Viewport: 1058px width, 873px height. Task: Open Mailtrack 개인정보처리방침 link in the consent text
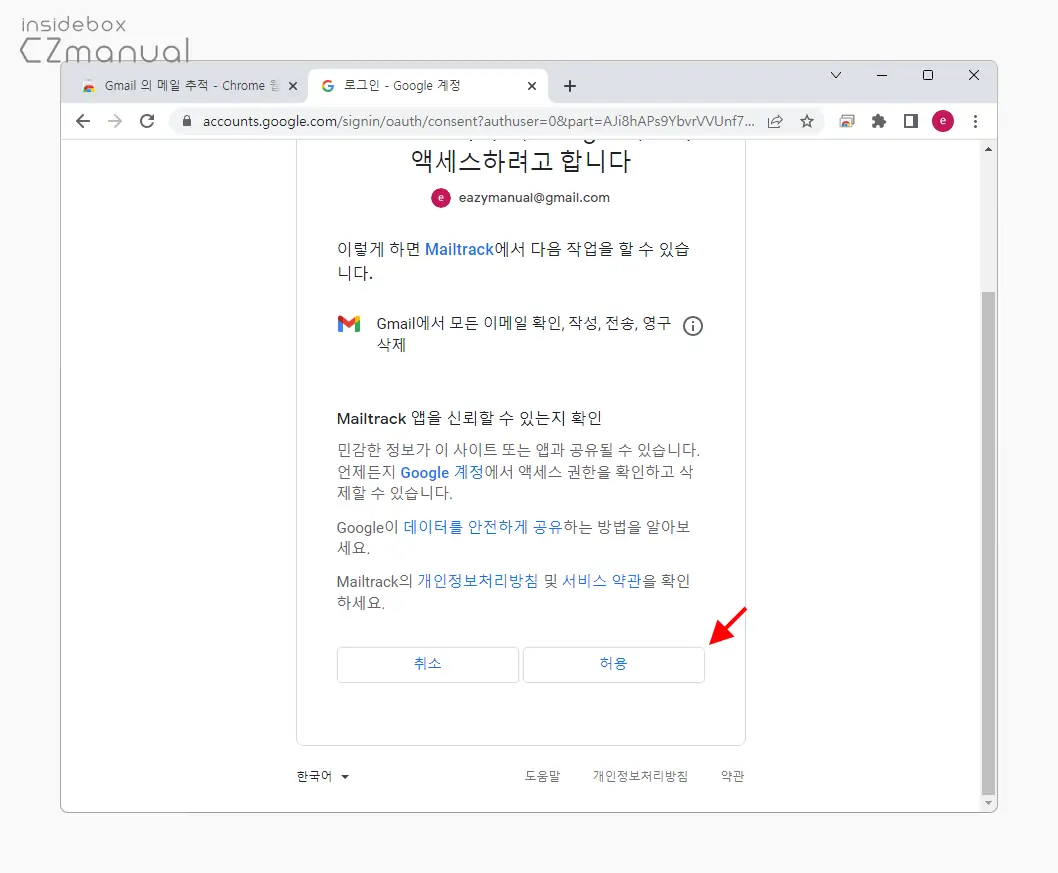pyautogui.click(x=478, y=581)
